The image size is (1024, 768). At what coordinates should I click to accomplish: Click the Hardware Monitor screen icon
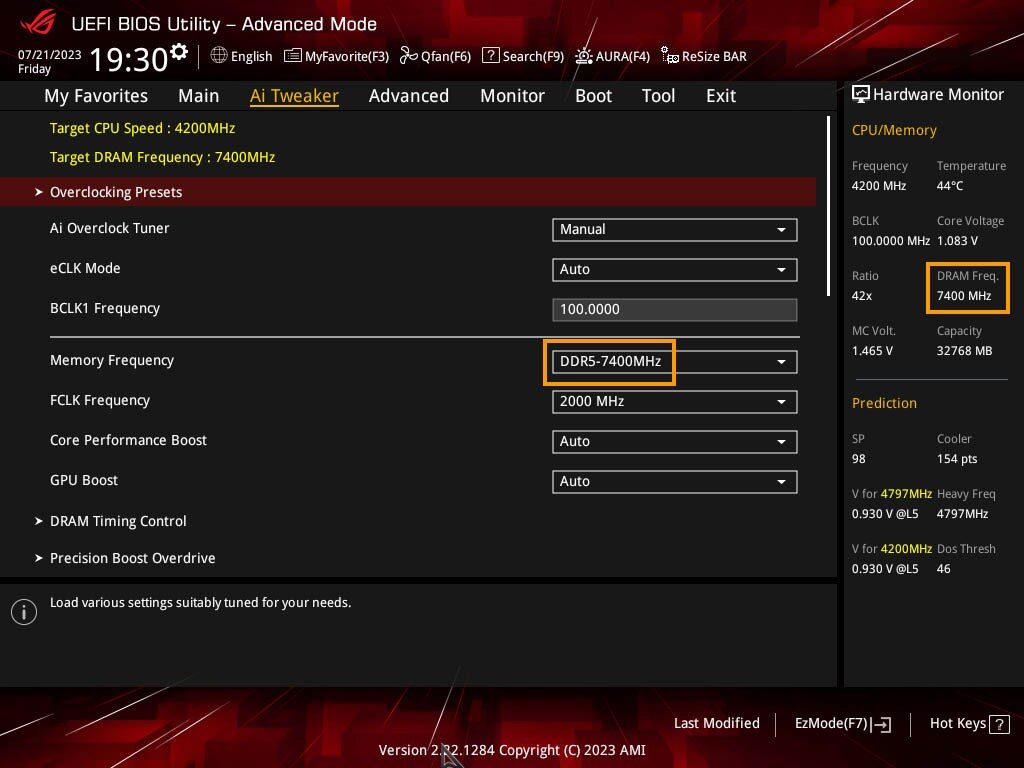tap(861, 94)
